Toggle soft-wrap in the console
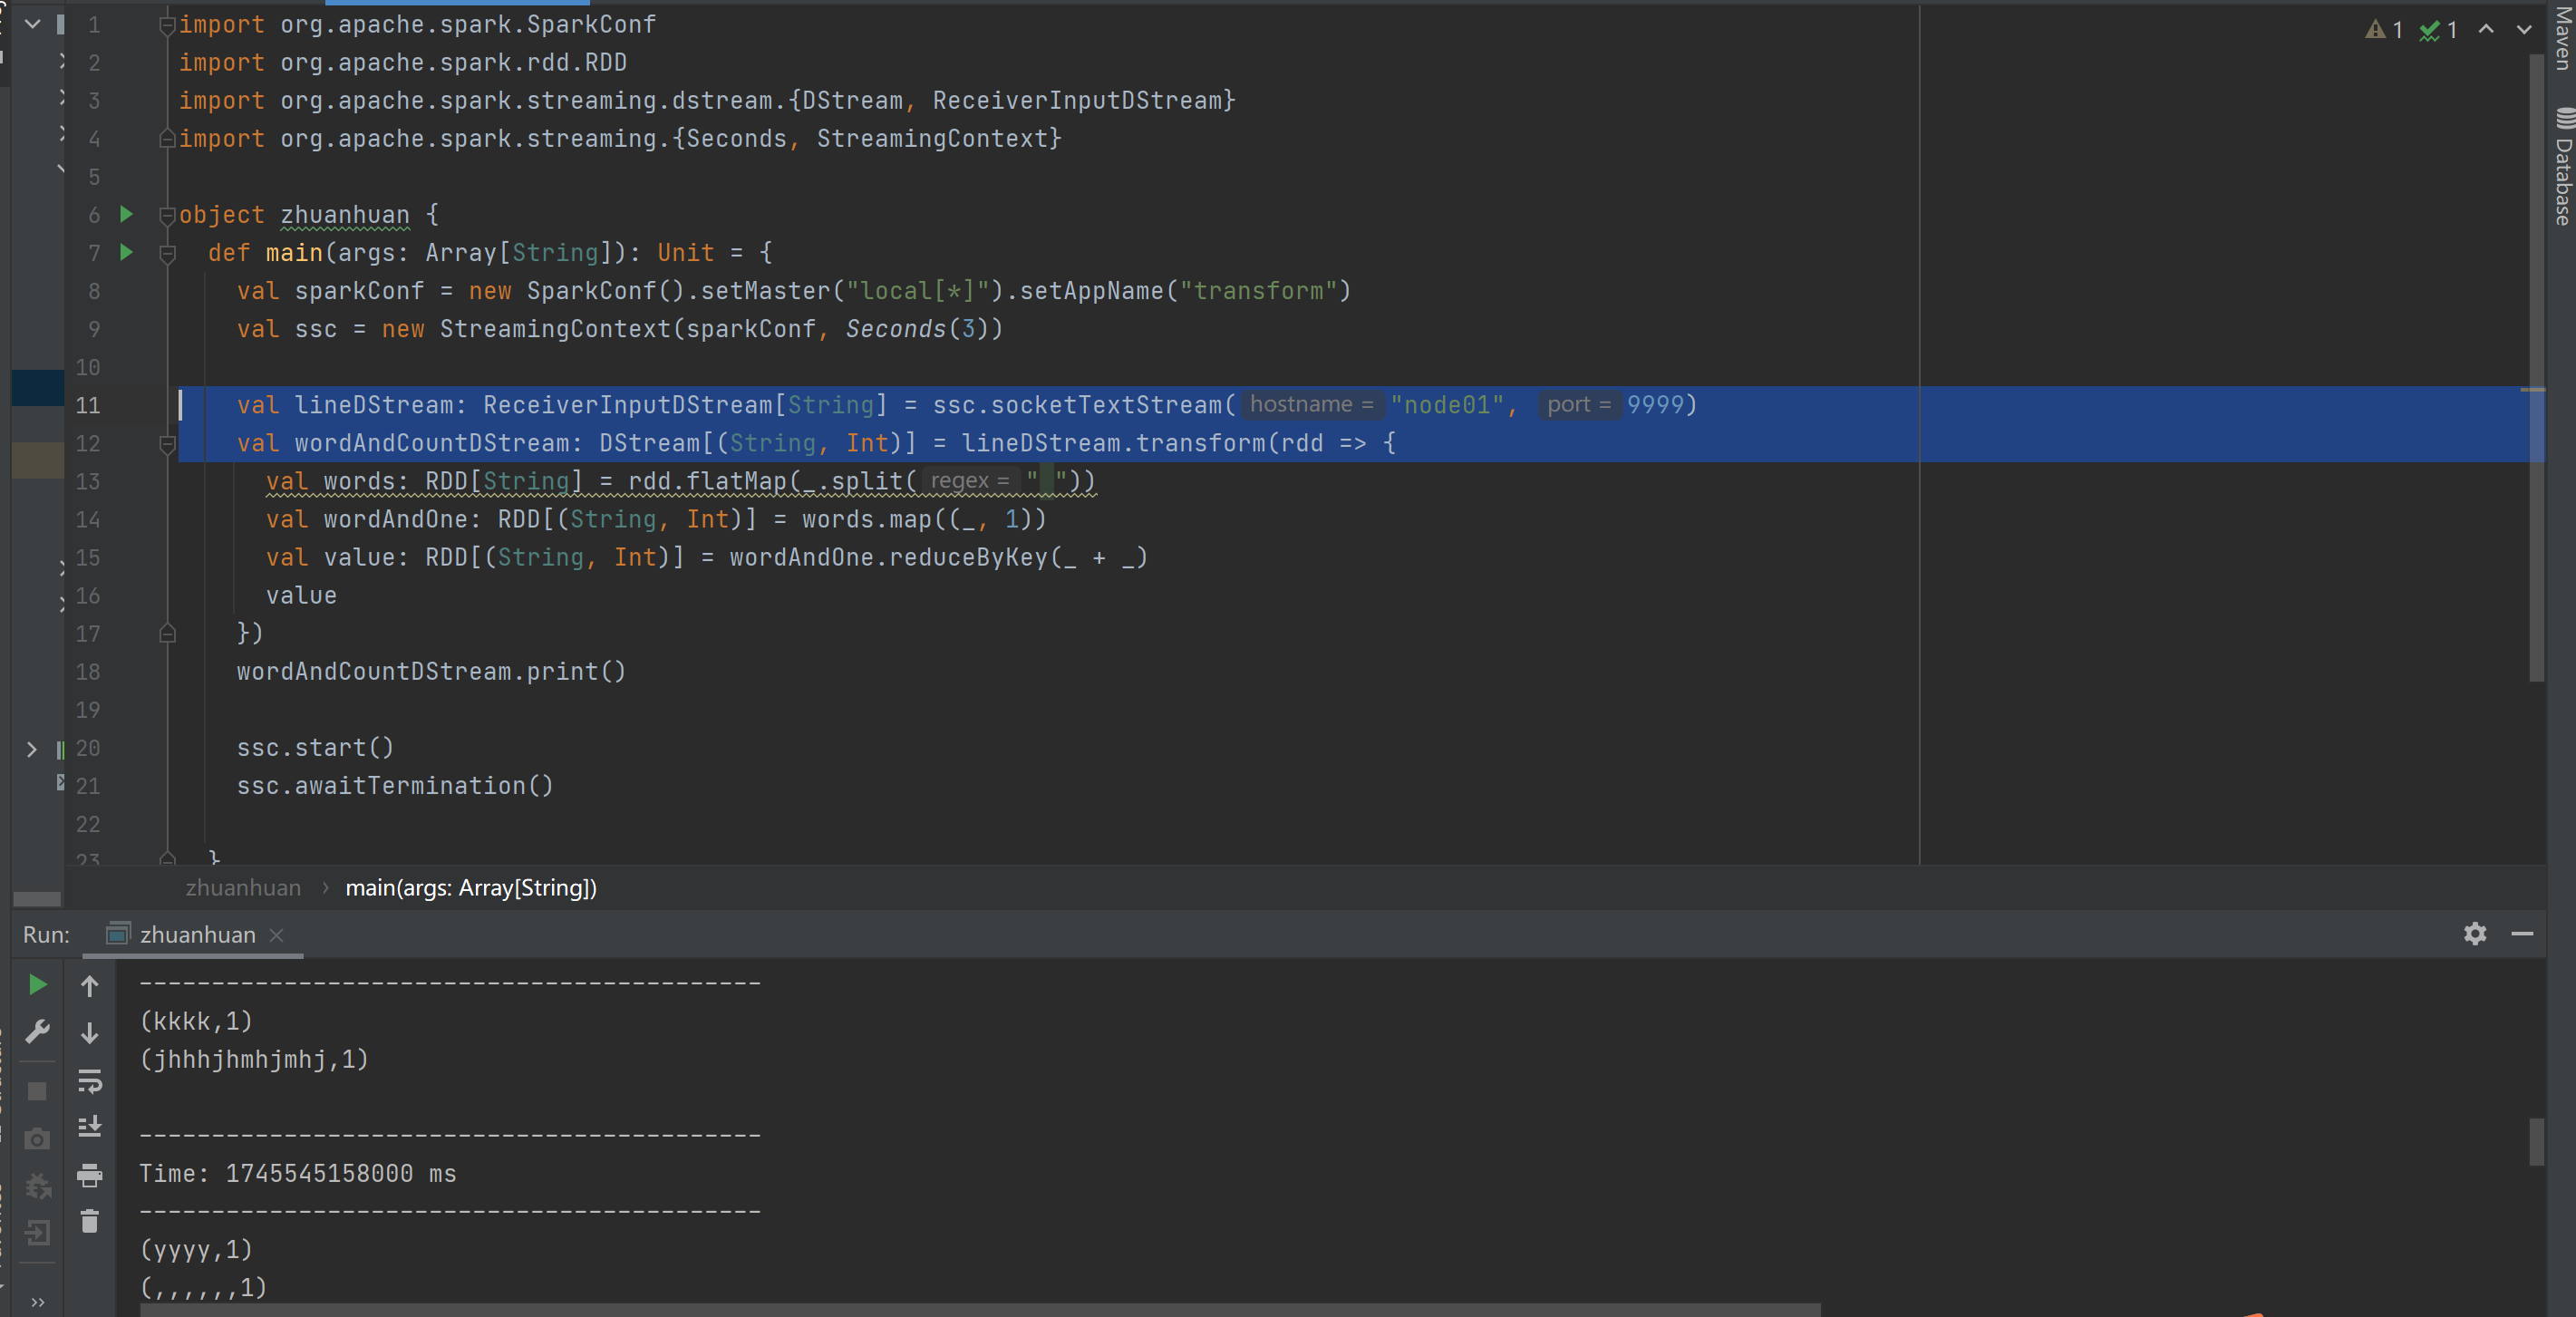Screen dimensions: 2576x1317 click(89, 1081)
